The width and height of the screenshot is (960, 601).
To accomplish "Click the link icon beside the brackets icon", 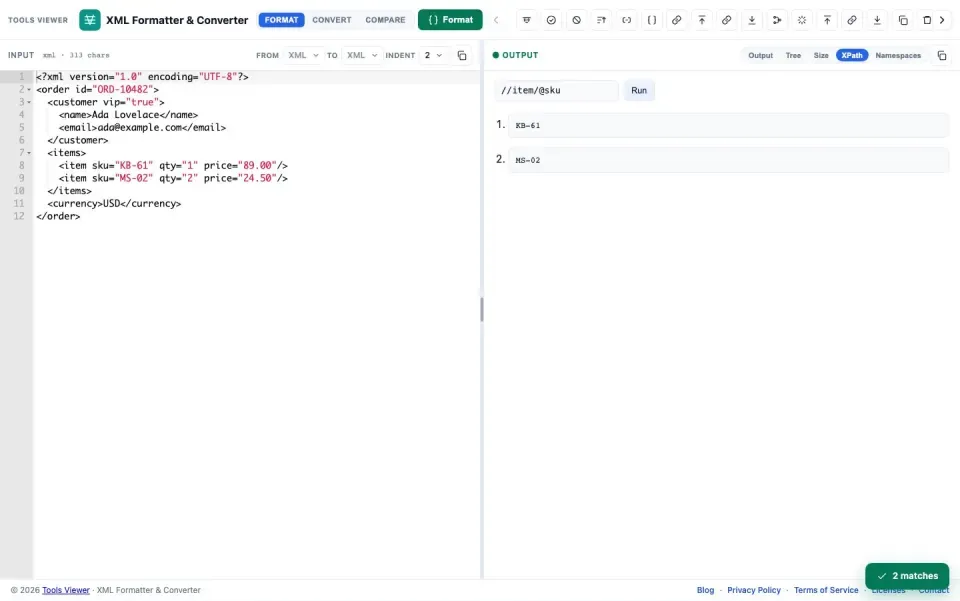I will pyautogui.click(x=677, y=20).
